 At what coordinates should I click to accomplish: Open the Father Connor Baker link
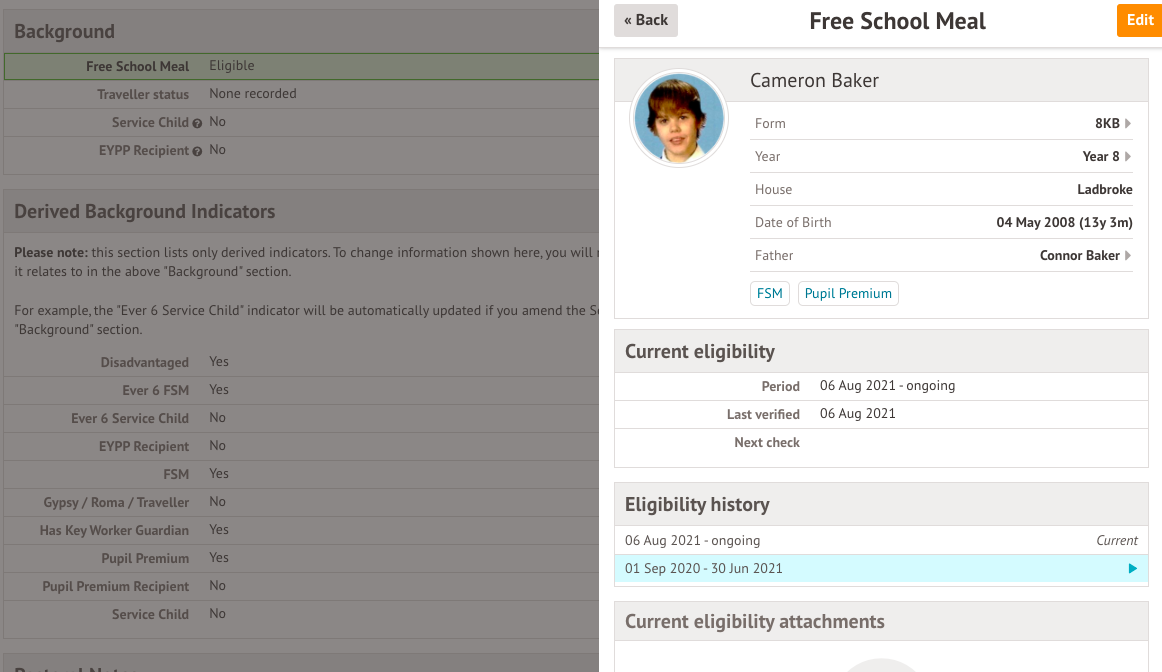click(1079, 256)
